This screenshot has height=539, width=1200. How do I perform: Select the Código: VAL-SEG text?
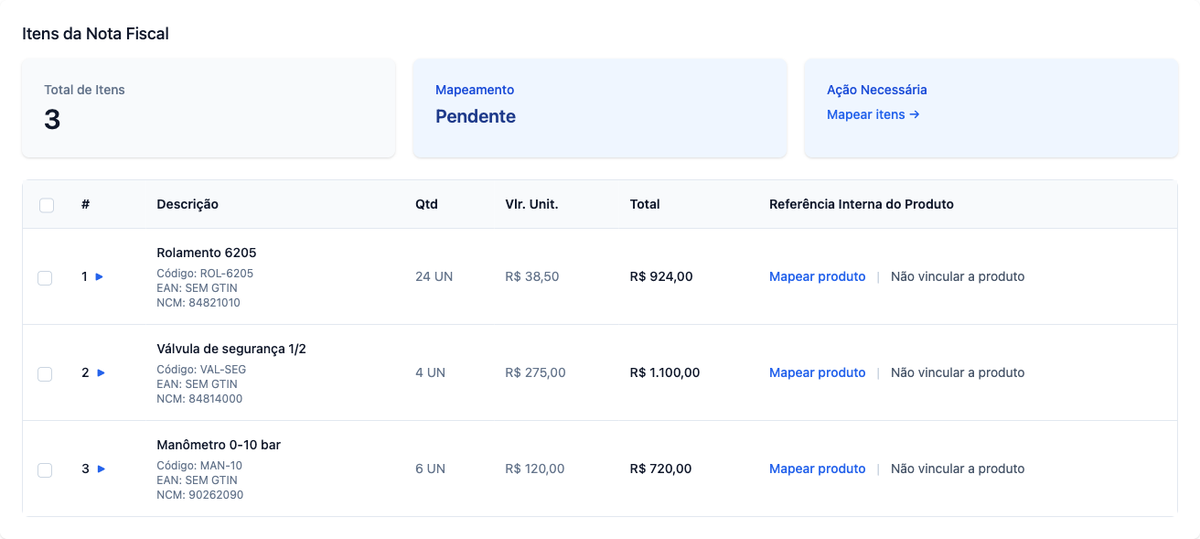(201, 369)
